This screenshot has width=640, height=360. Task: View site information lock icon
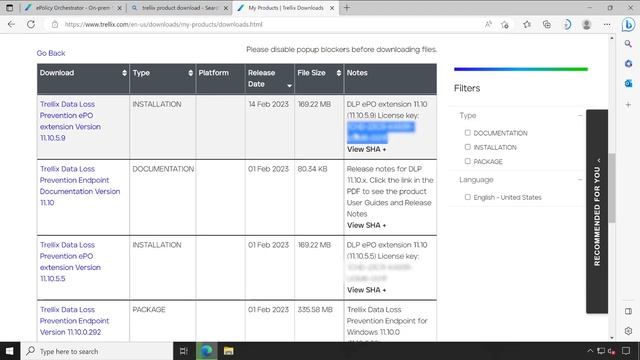click(55, 24)
